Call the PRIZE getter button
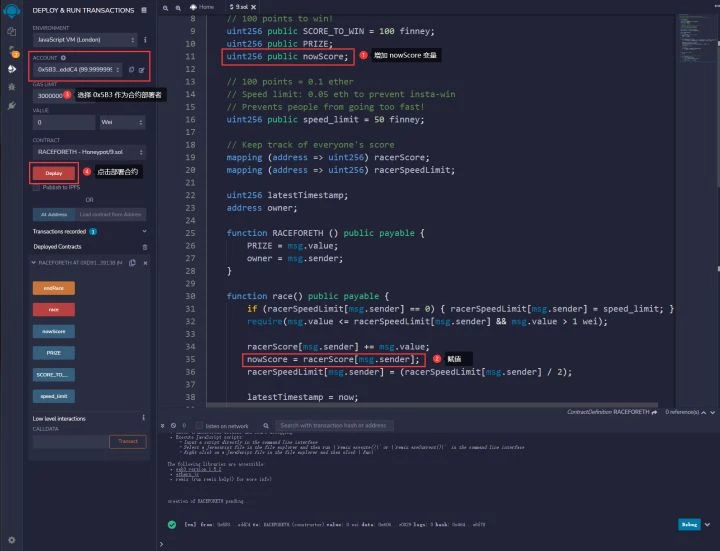Screen dimensions: 720x551 pos(54,353)
